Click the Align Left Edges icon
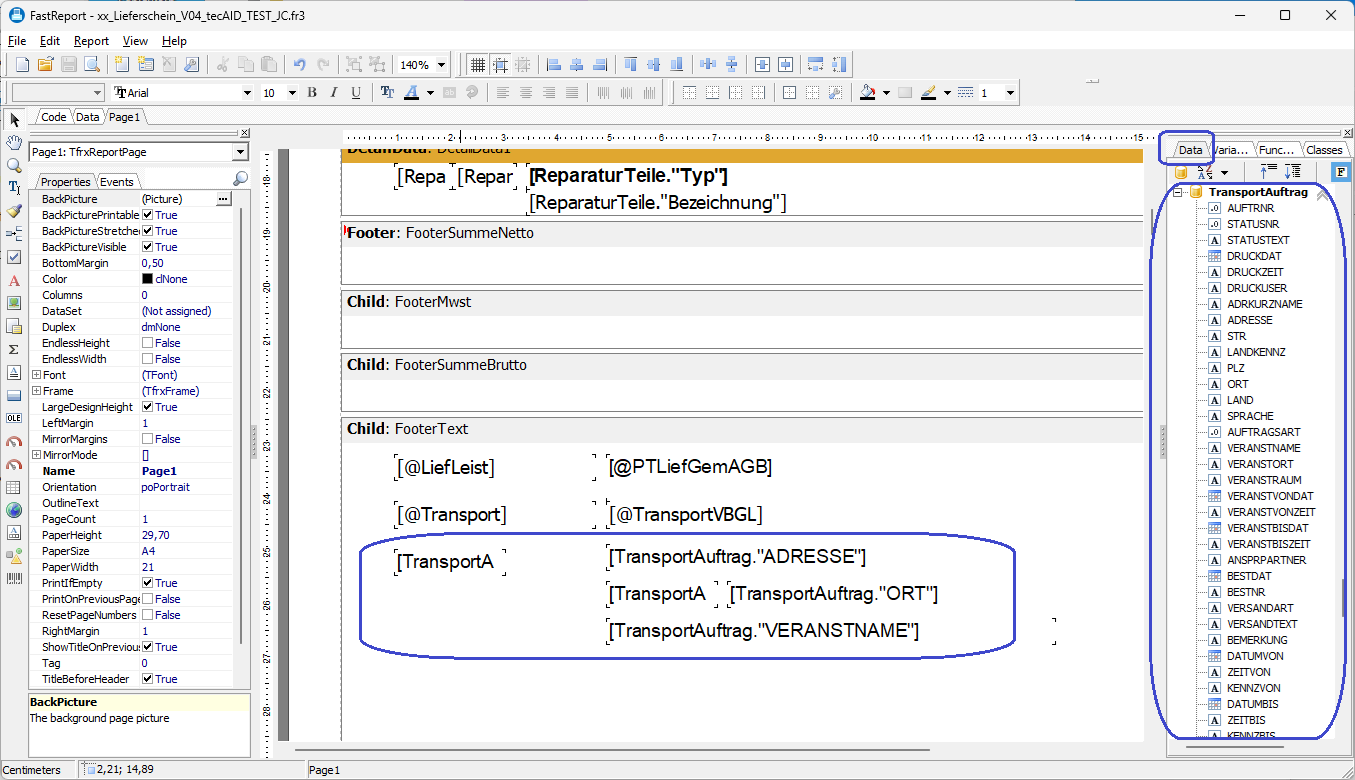This screenshot has height=780, width=1355. pyautogui.click(x=553, y=64)
